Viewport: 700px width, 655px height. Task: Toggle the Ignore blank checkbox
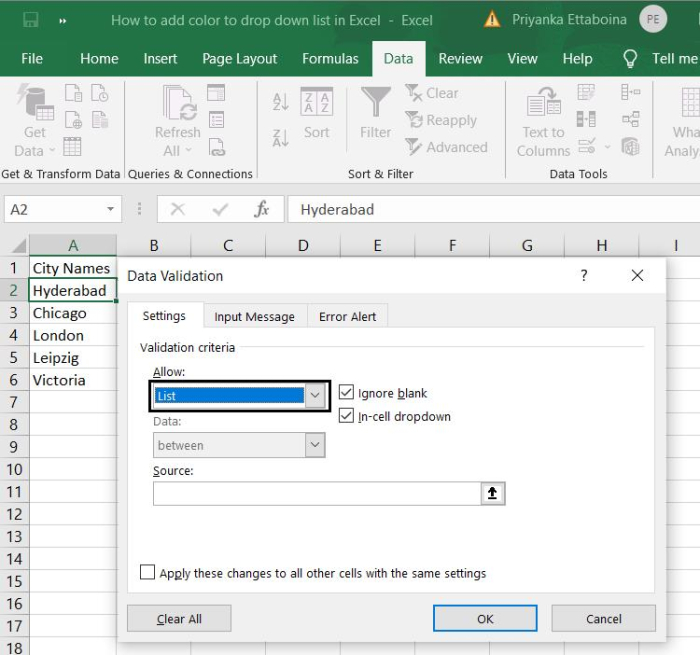click(x=347, y=393)
